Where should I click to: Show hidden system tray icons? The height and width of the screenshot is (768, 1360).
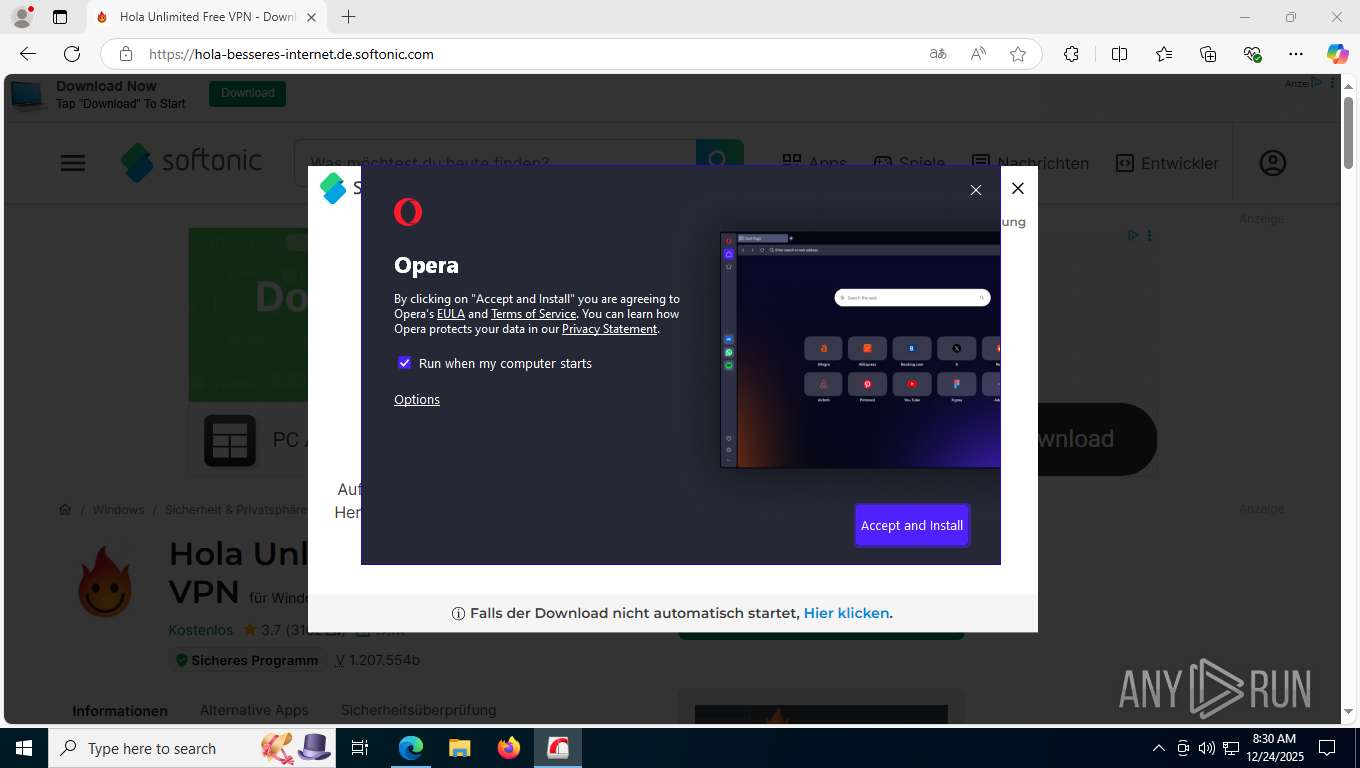point(1159,748)
